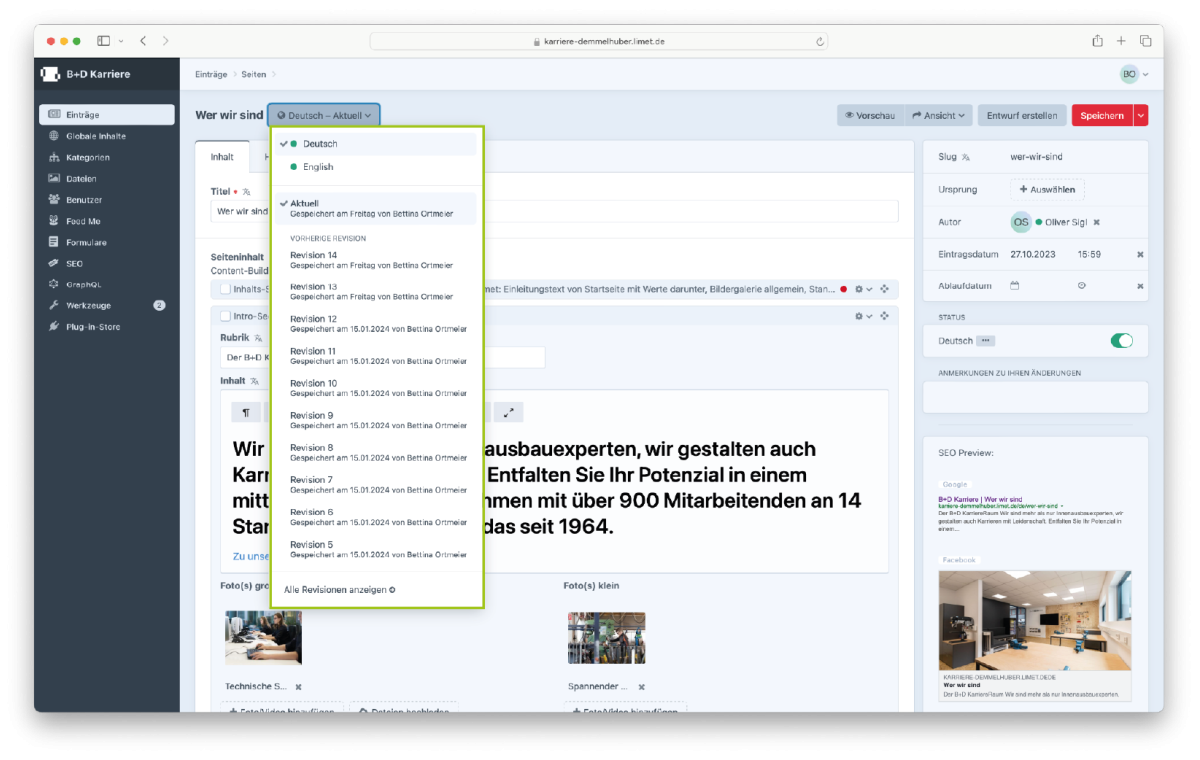Viewport: 1200px width, 760px height.
Task: Open Ablaufdatum time picker
Action: [1082, 286]
